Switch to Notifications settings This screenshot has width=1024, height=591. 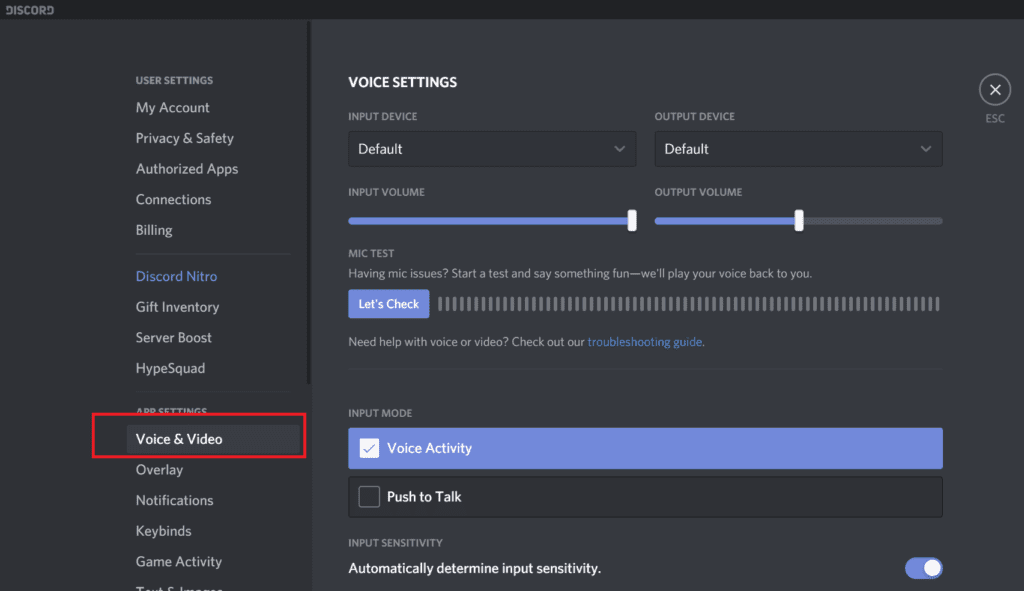tap(174, 500)
